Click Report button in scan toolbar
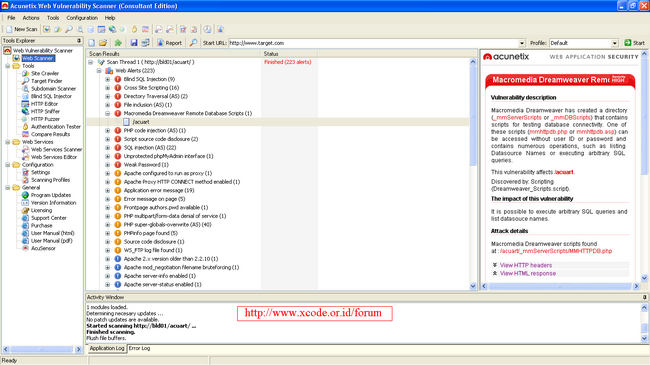The image size is (650, 365). coord(169,43)
